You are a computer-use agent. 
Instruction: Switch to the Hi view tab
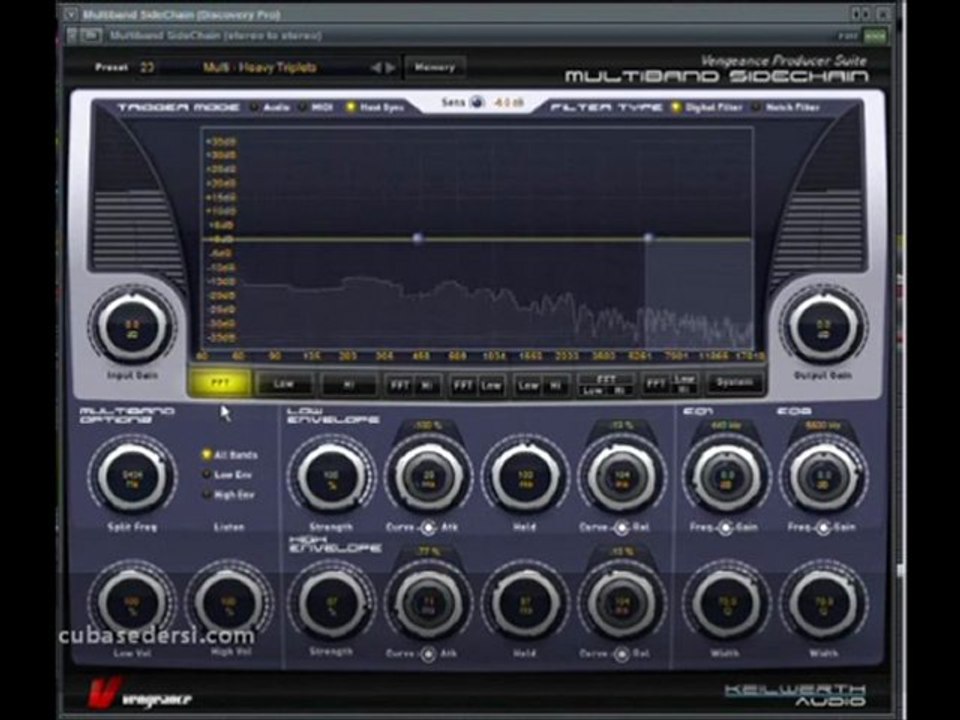[348, 384]
